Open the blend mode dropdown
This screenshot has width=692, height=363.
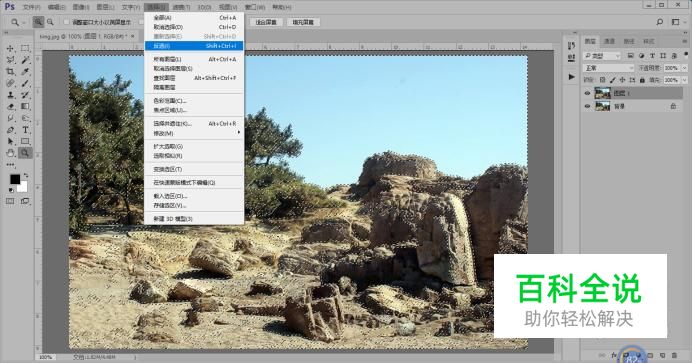click(x=609, y=68)
